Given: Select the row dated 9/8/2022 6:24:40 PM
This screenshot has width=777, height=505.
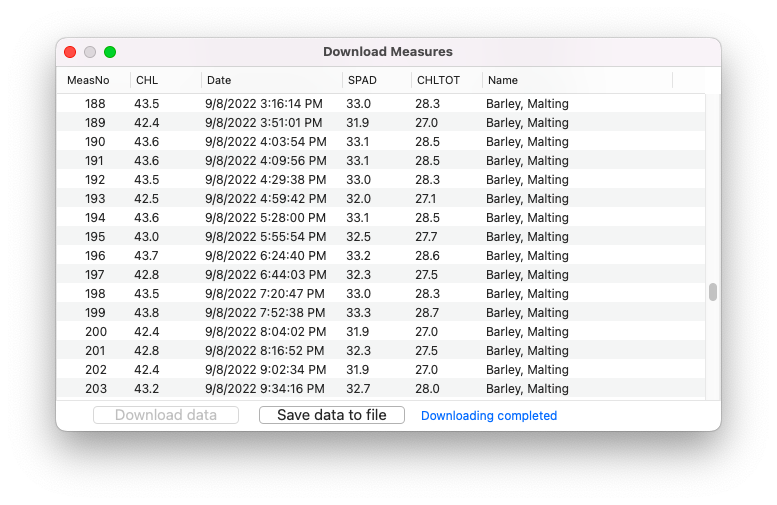Looking at the screenshot, I should point(381,256).
